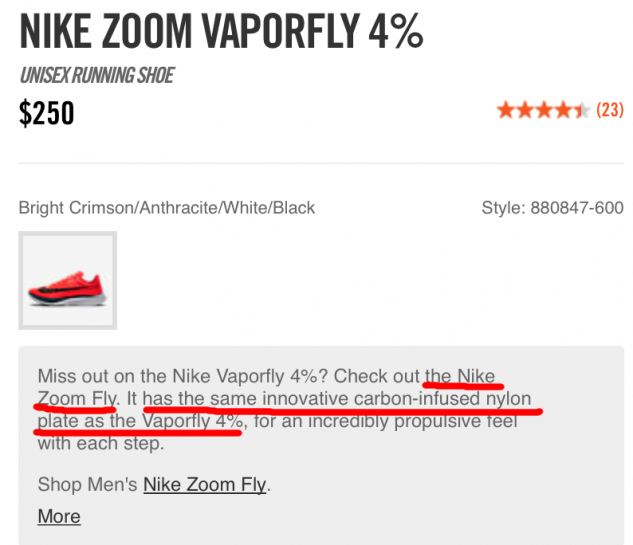Screen dimensions: 633x545
Task: Click the fourth orange rating star
Action: (562, 111)
